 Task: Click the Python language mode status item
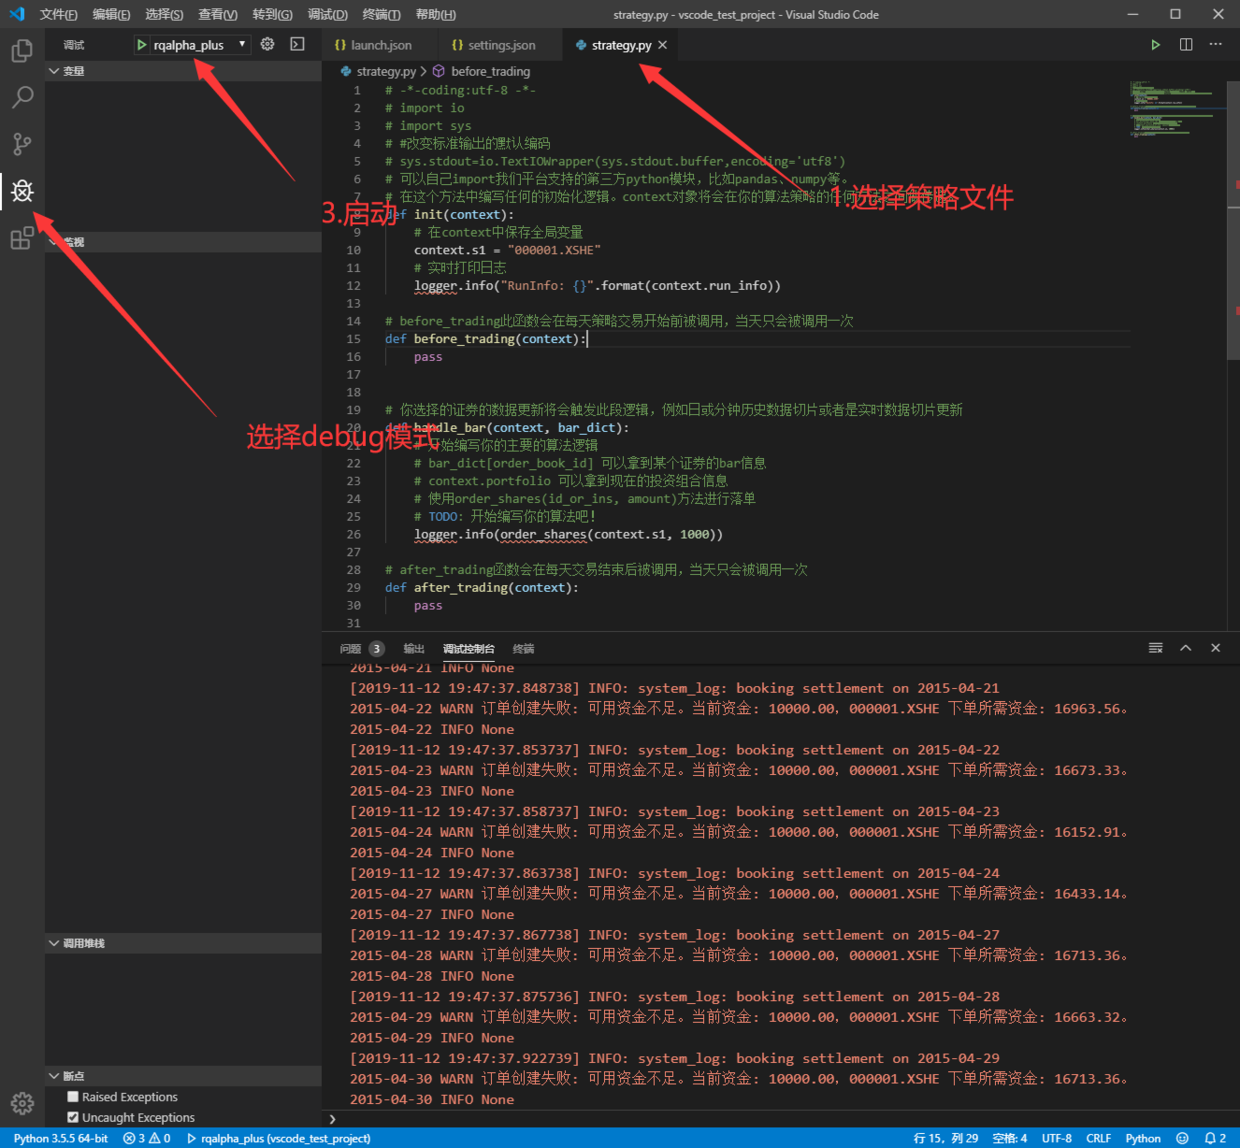pos(1143,1138)
